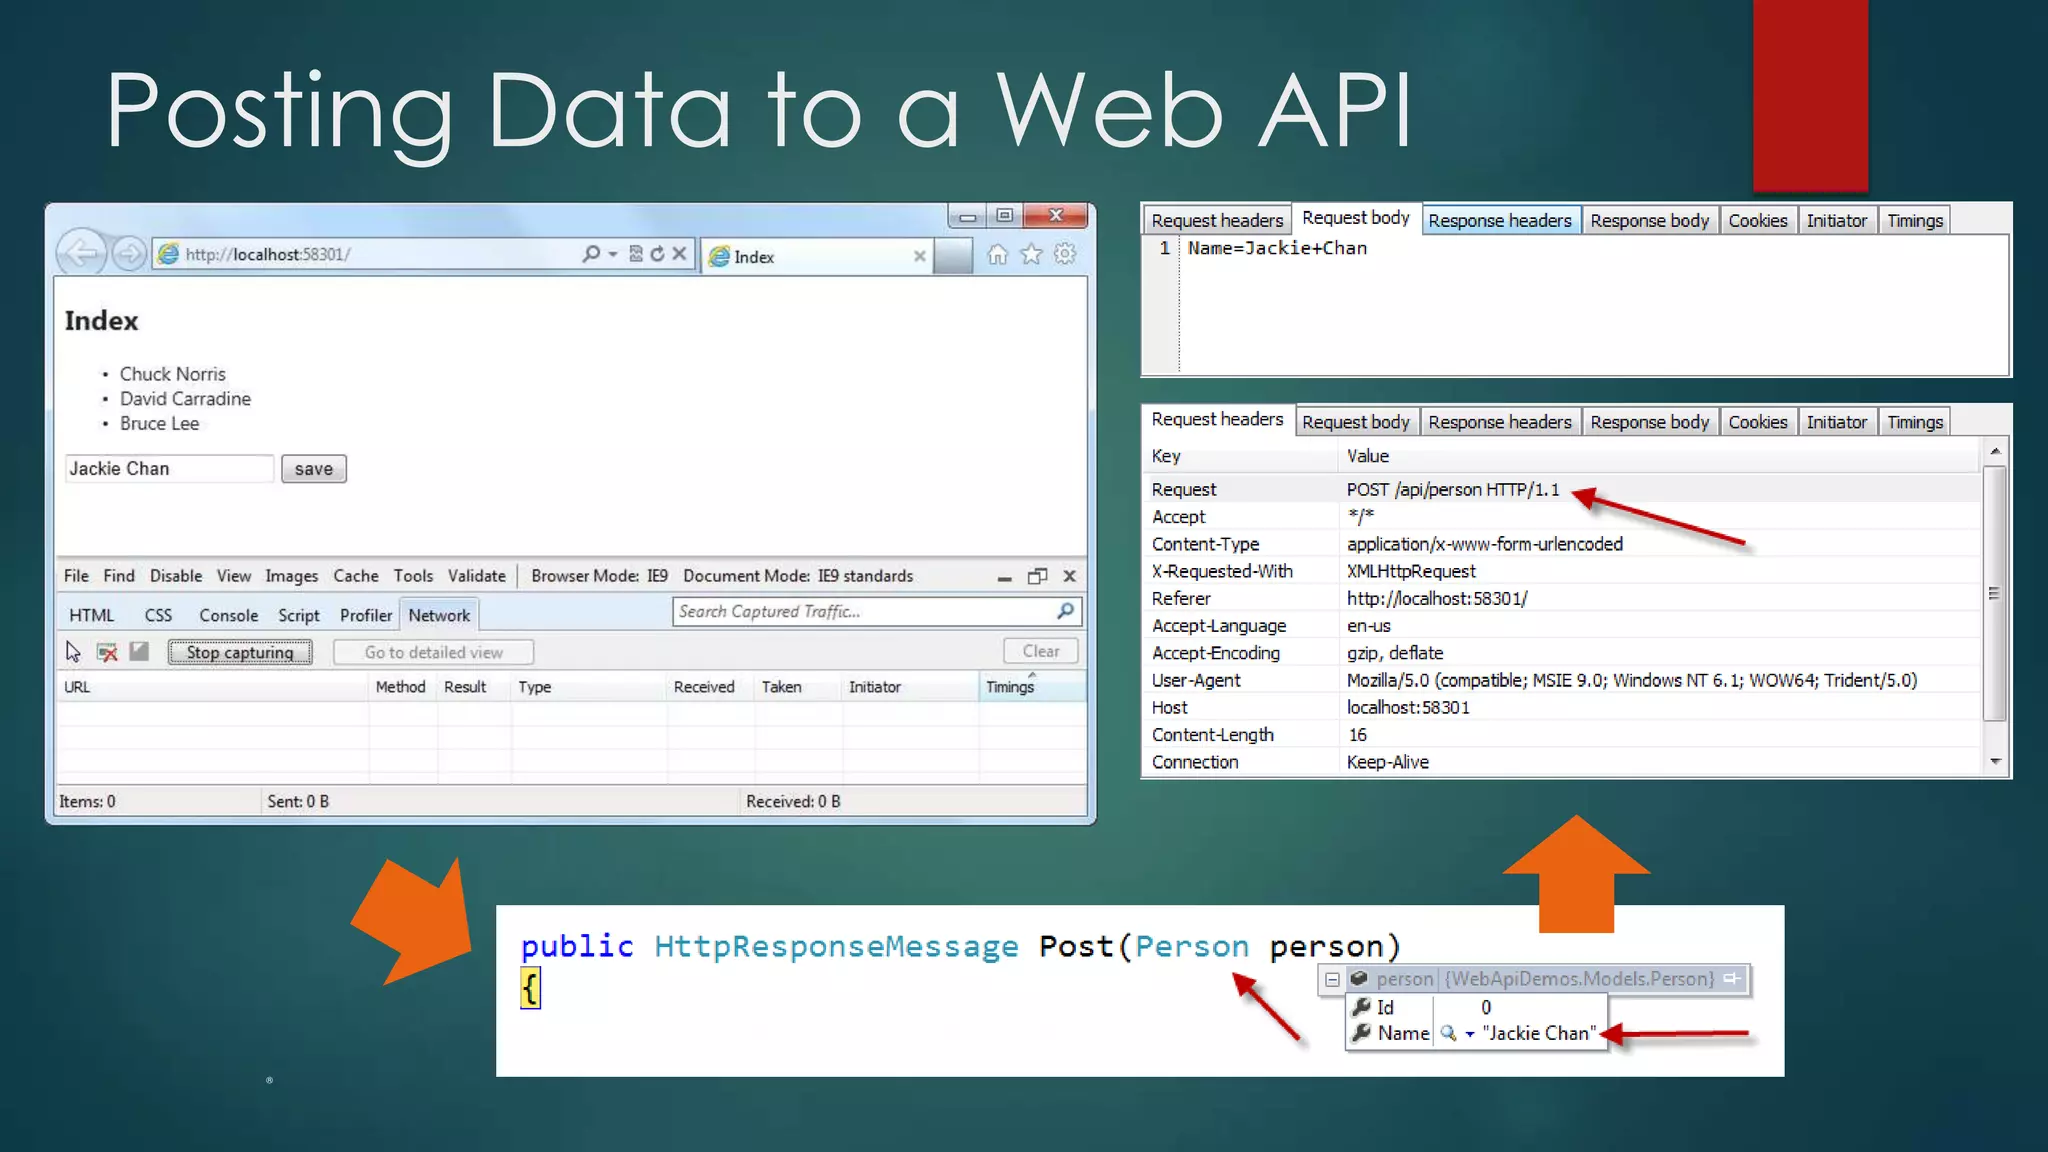Select the 'POST /api/person HTTP/1.1' value
Viewport: 2048px width, 1152px height.
point(1453,490)
